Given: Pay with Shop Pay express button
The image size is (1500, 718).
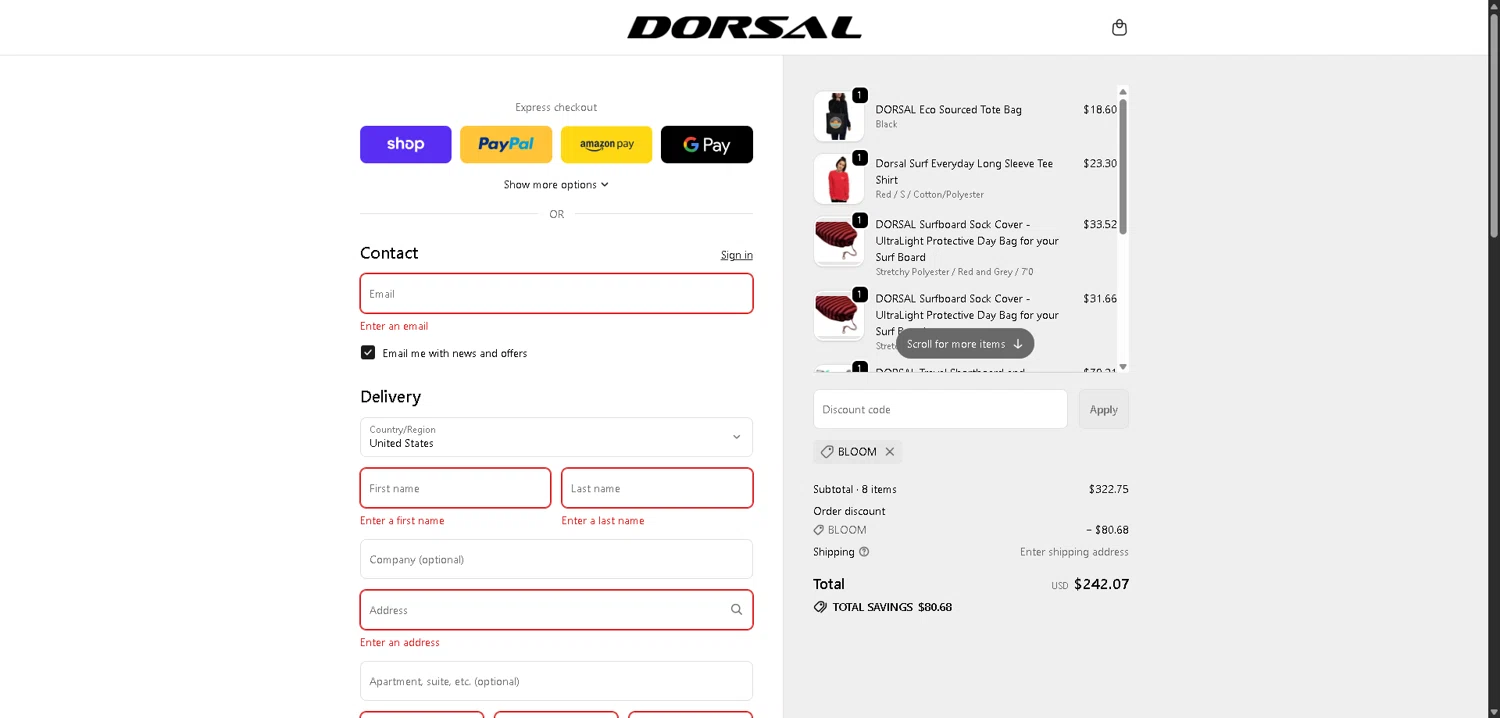Looking at the screenshot, I should click(x=405, y=144).
